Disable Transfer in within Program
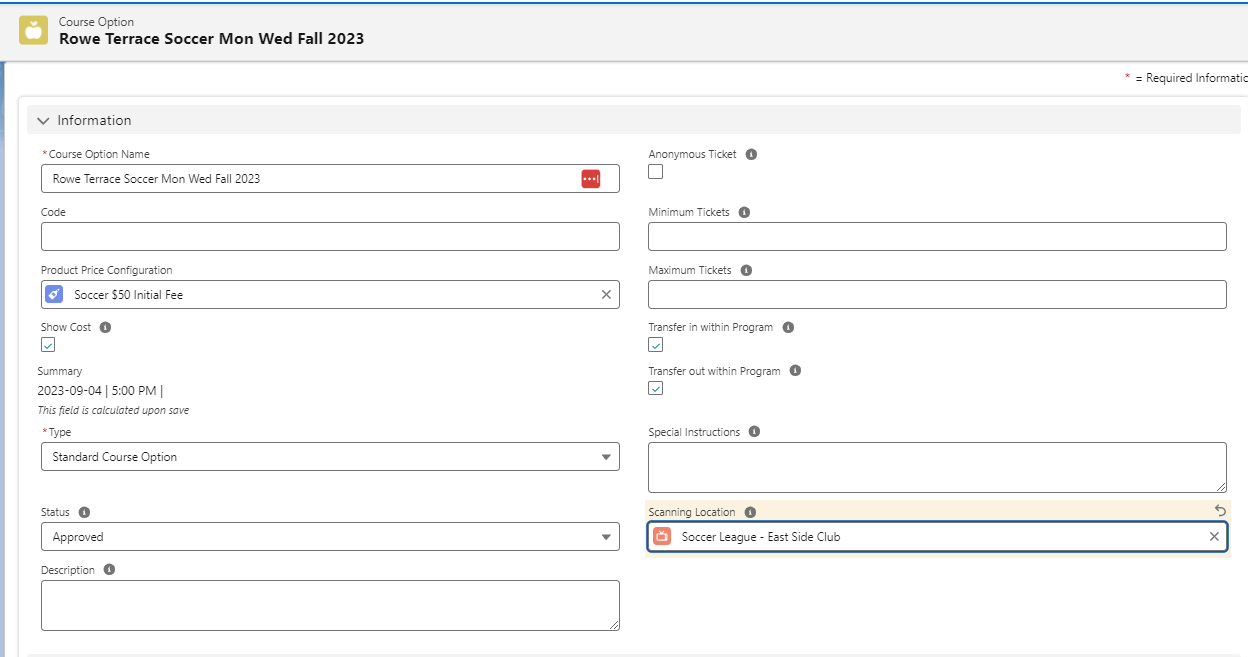 click(655, 344)
